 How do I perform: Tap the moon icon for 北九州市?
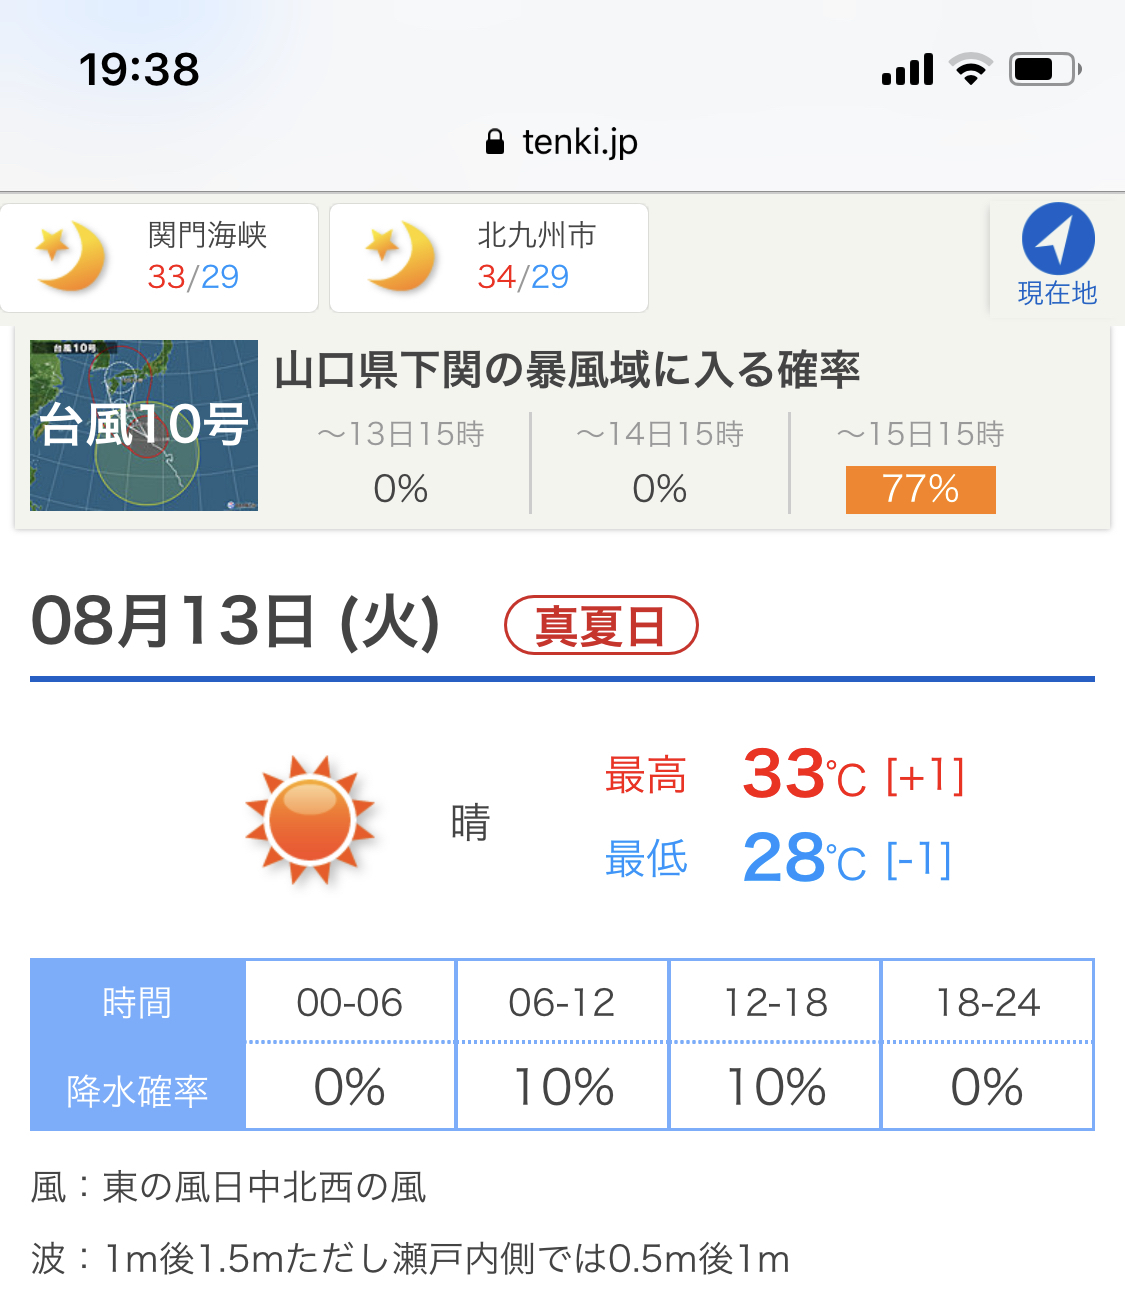(401, 257)
